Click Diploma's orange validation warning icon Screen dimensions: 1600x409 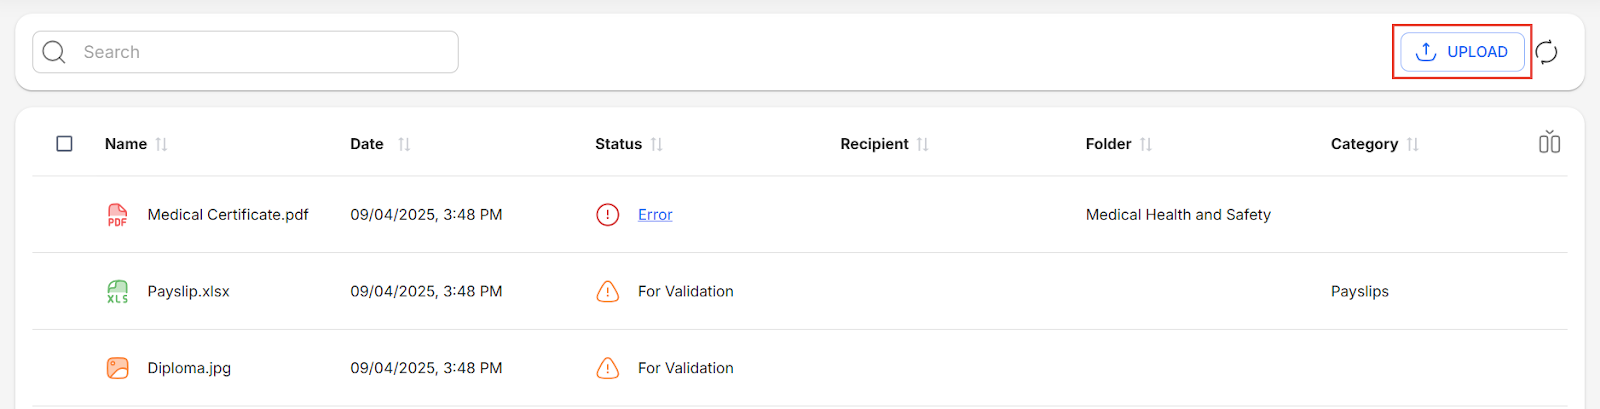coord(607,368)
